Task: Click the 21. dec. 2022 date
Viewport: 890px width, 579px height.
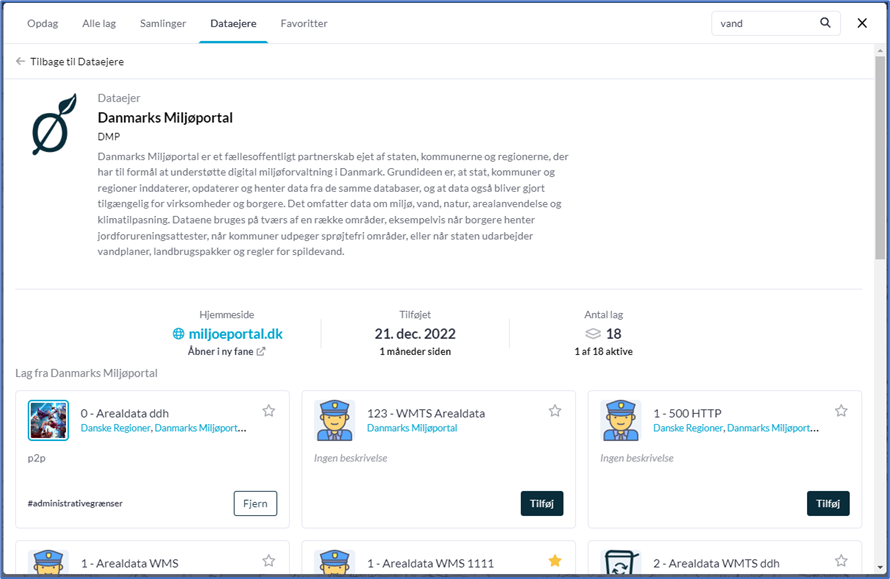Action: [x=415, y=334]
